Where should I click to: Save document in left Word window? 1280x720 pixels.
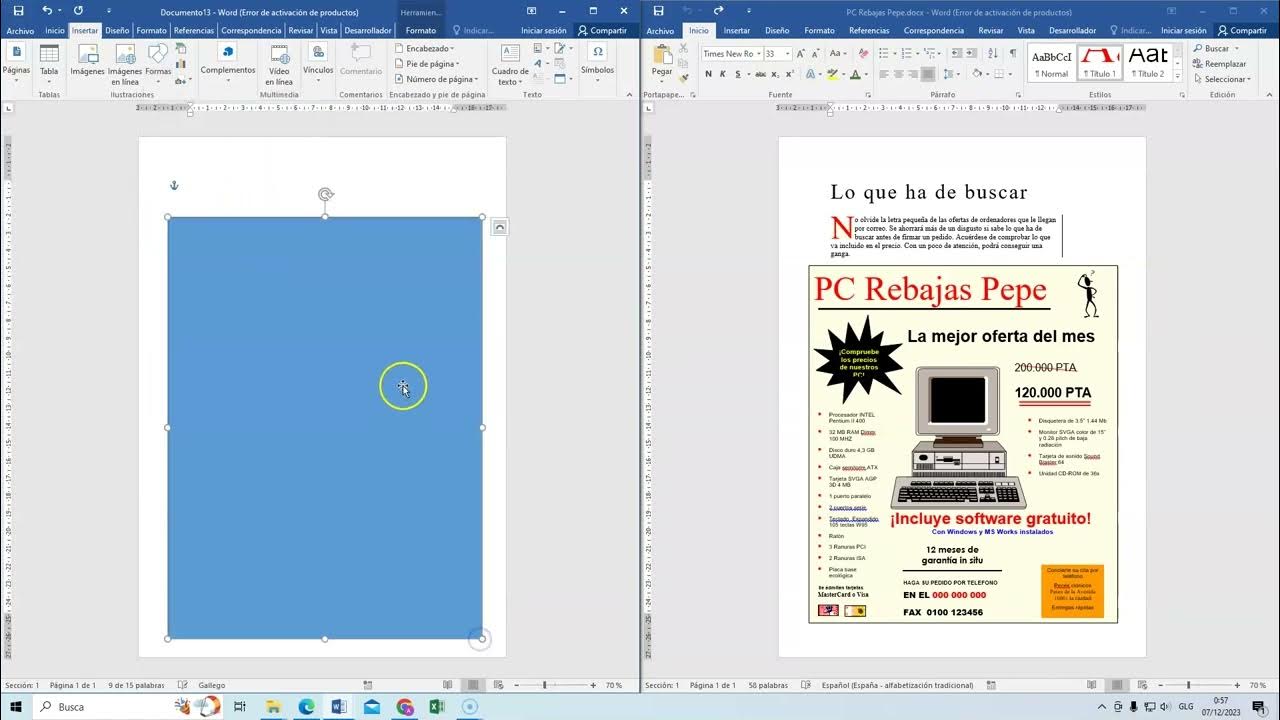tap(18, 11)
